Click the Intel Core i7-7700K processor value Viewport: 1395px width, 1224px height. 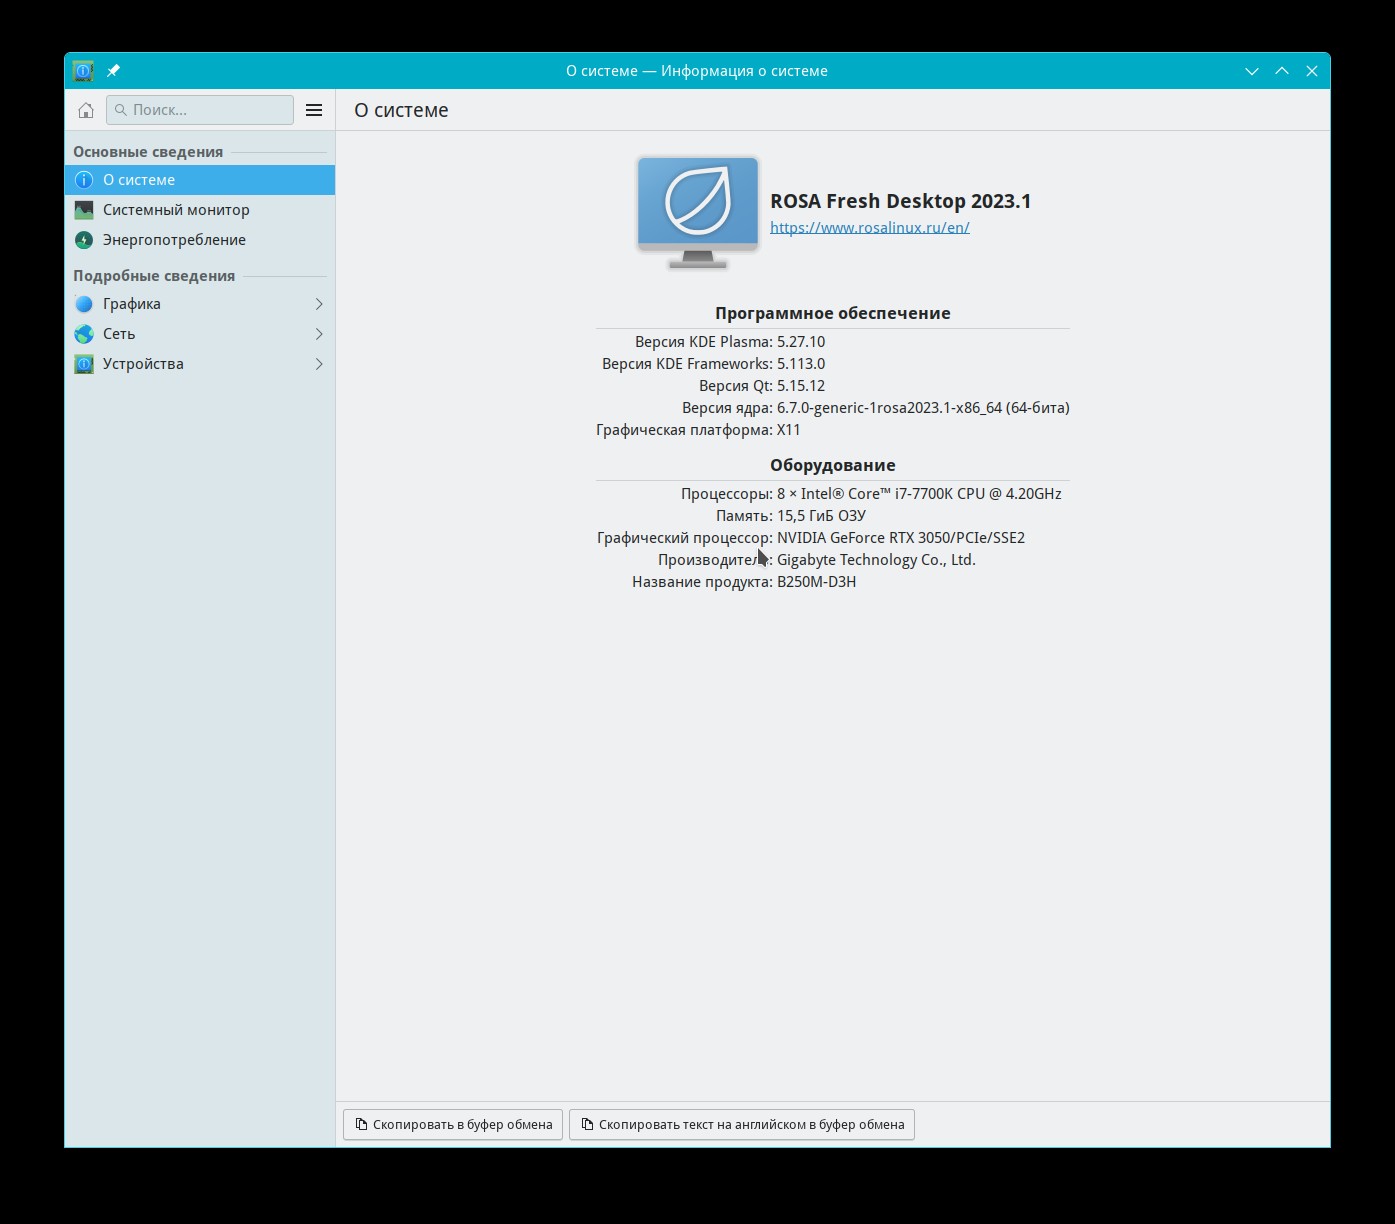click(919, 494)
